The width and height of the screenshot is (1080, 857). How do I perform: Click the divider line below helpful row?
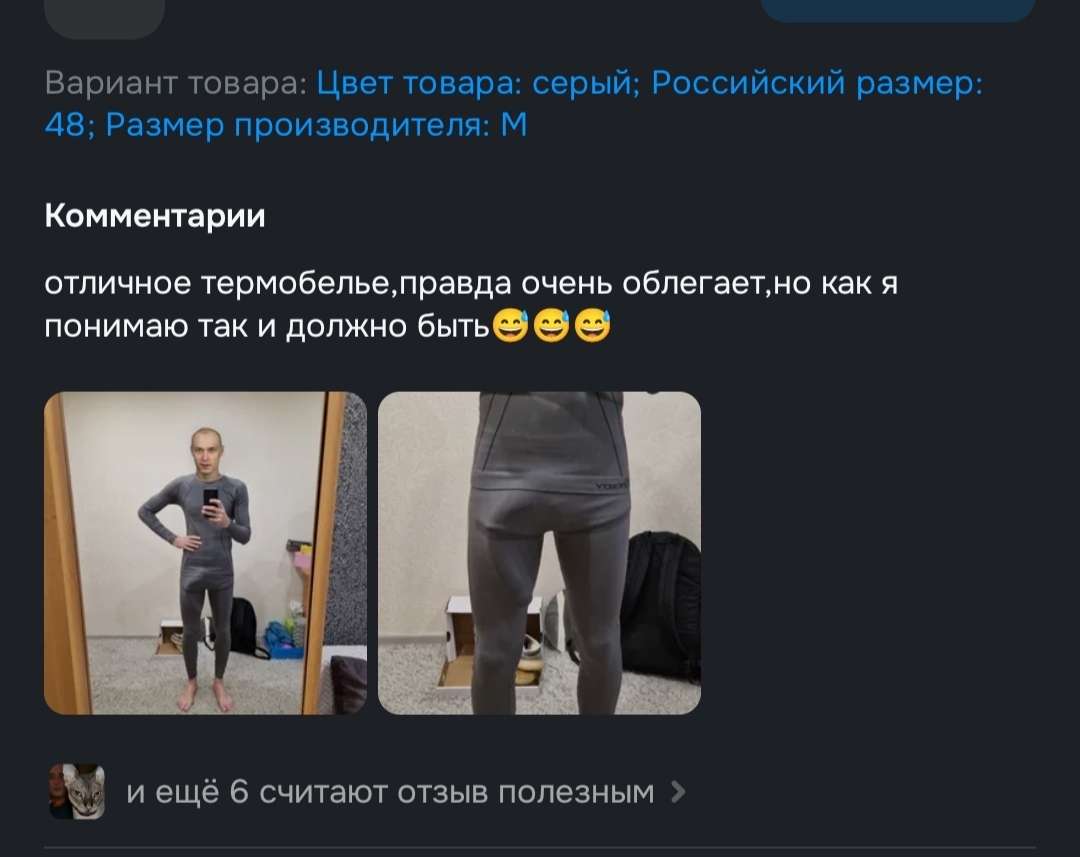pos(540,847)
